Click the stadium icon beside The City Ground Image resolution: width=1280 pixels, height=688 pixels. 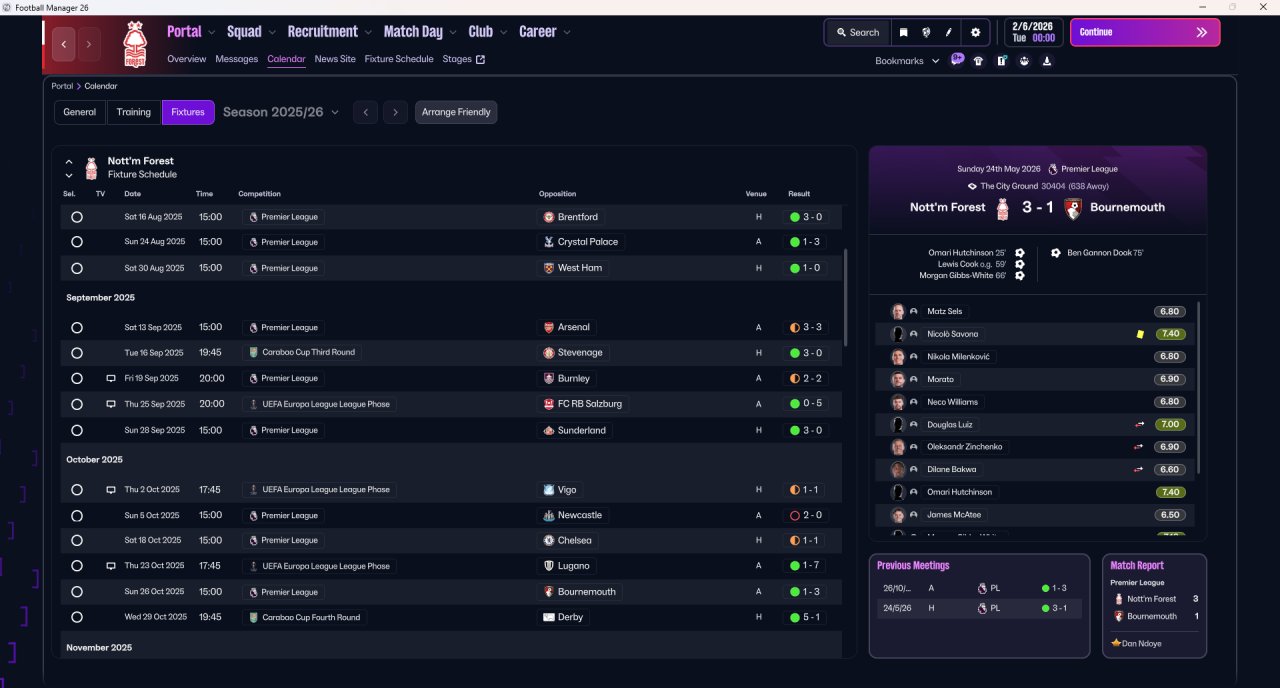click(972, 186)
